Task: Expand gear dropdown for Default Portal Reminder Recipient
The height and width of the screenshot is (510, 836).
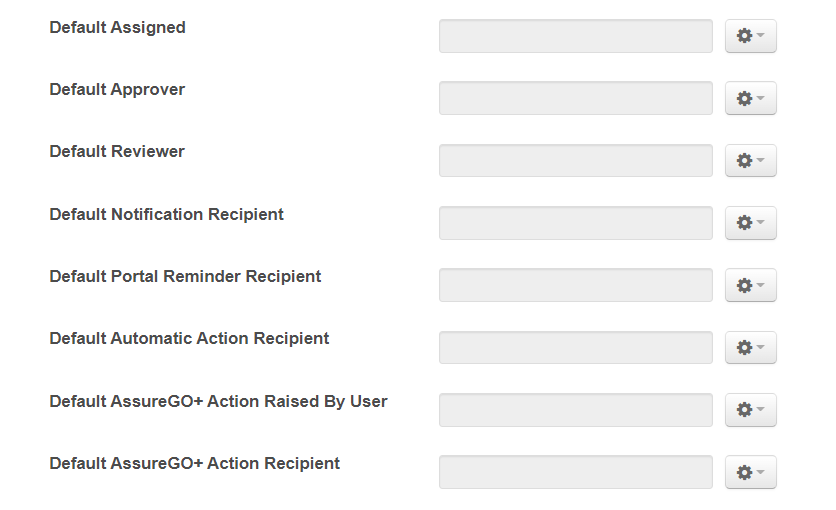Action: tap(750, 285)
